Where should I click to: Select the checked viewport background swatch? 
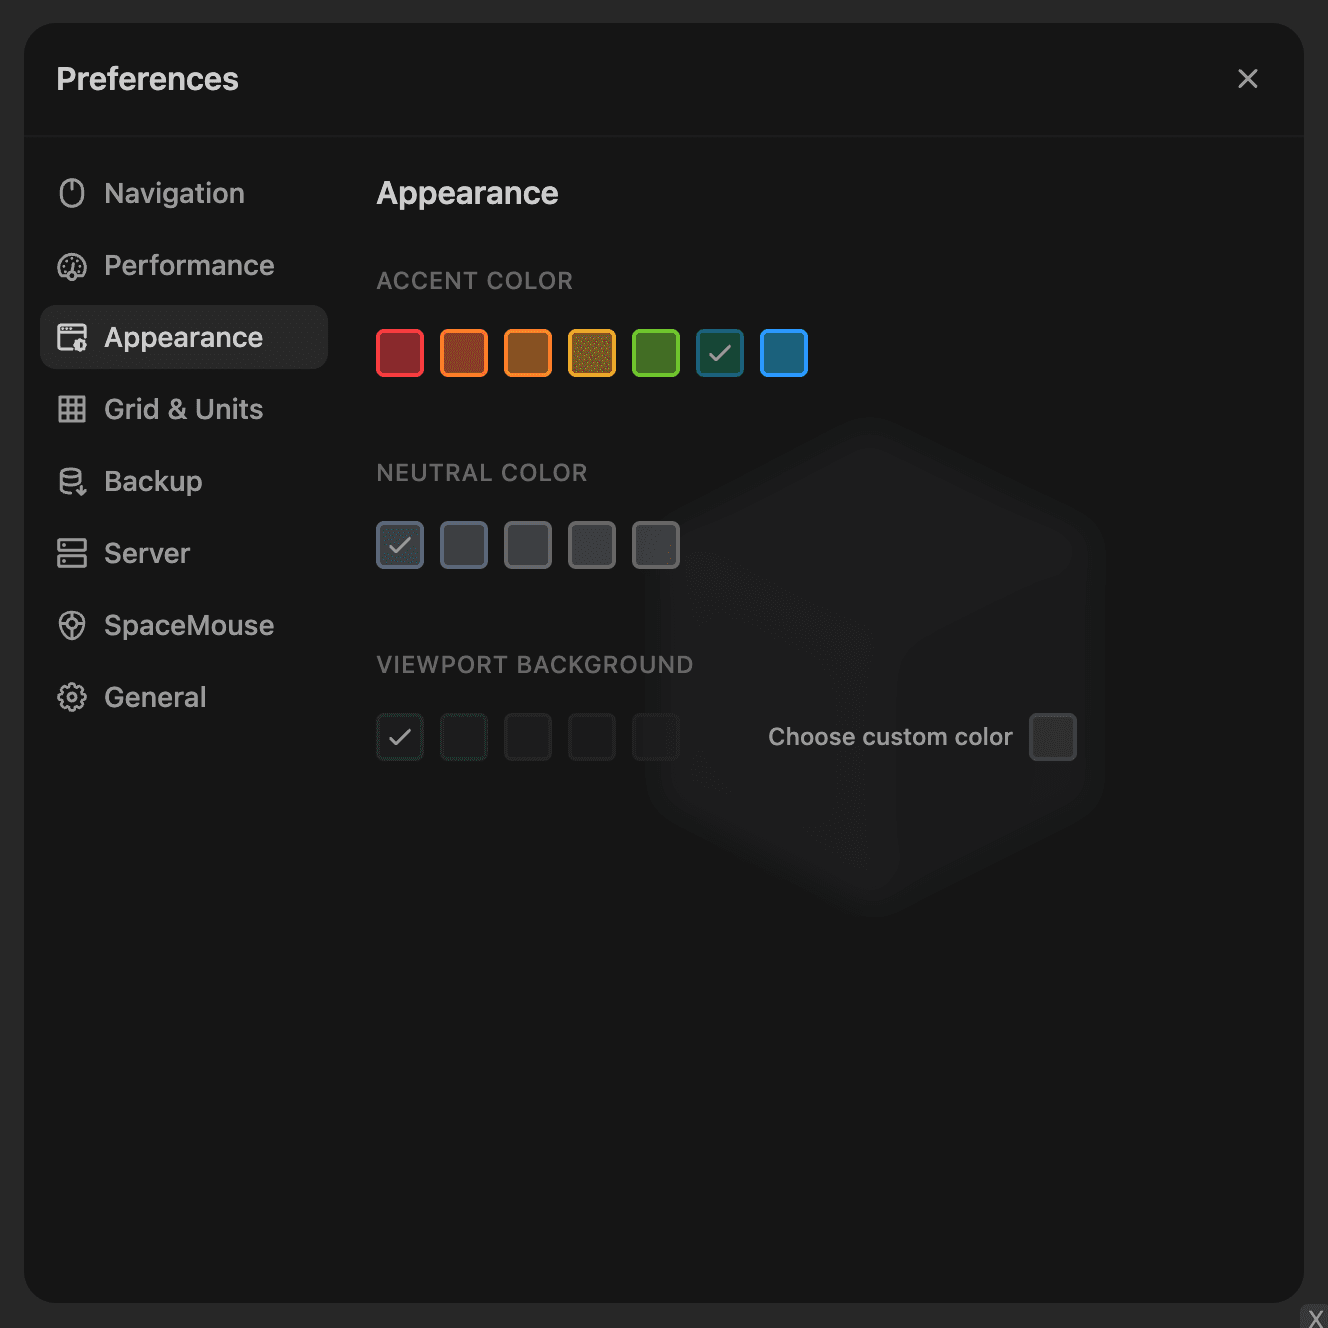coord(400,737)
